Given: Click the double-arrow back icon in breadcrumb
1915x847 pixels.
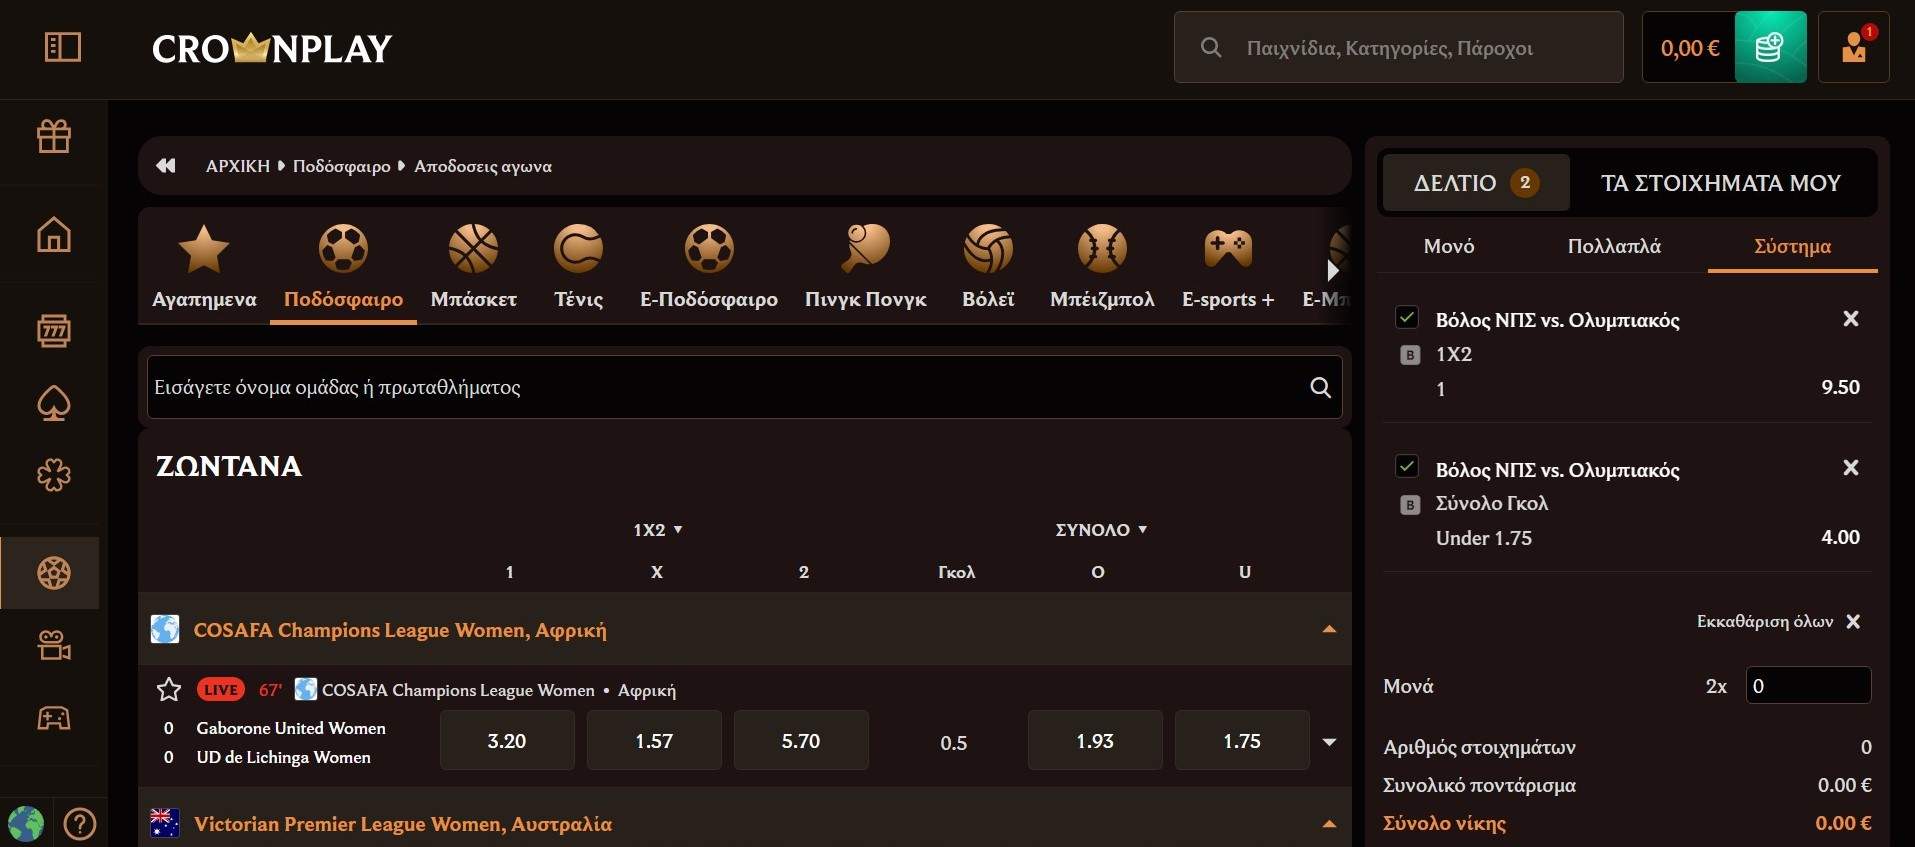Looking at the screenshot, I should [x=166, y=166].
